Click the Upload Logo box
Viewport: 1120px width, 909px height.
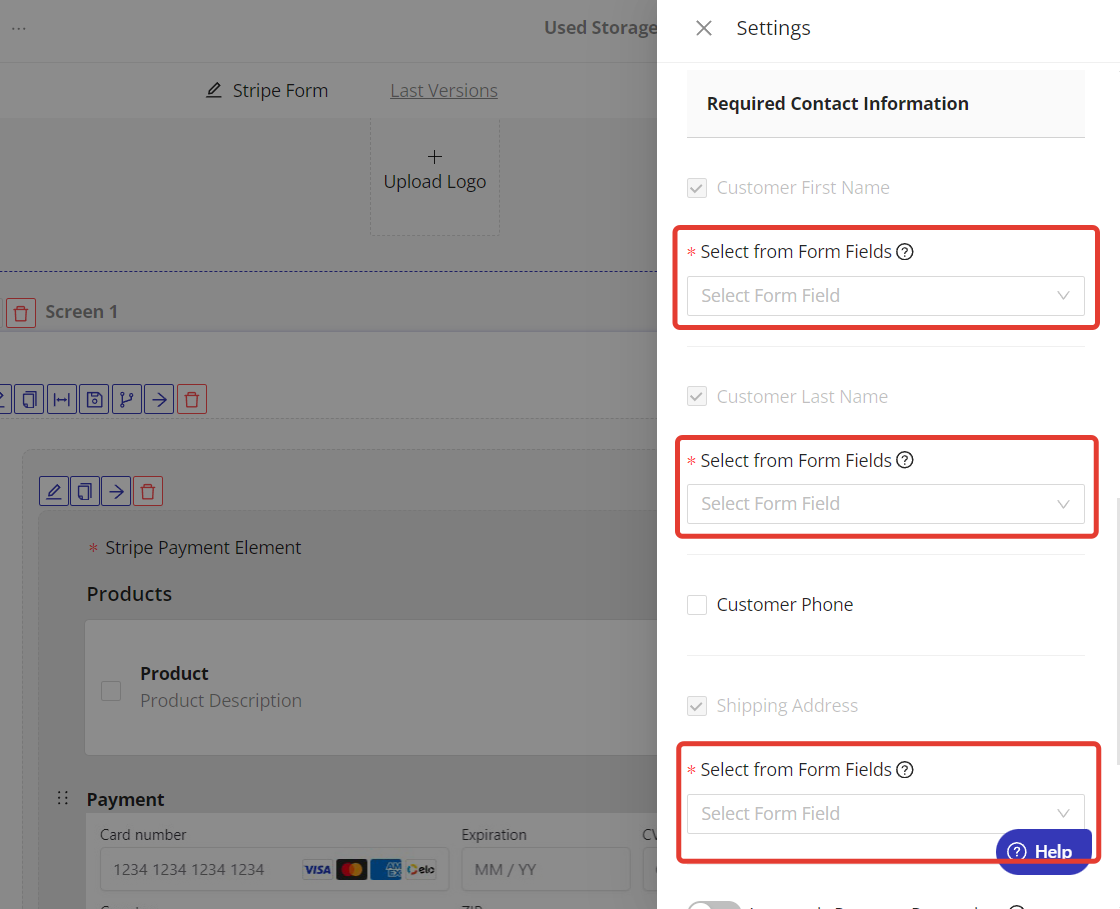[x=435, y=171]
